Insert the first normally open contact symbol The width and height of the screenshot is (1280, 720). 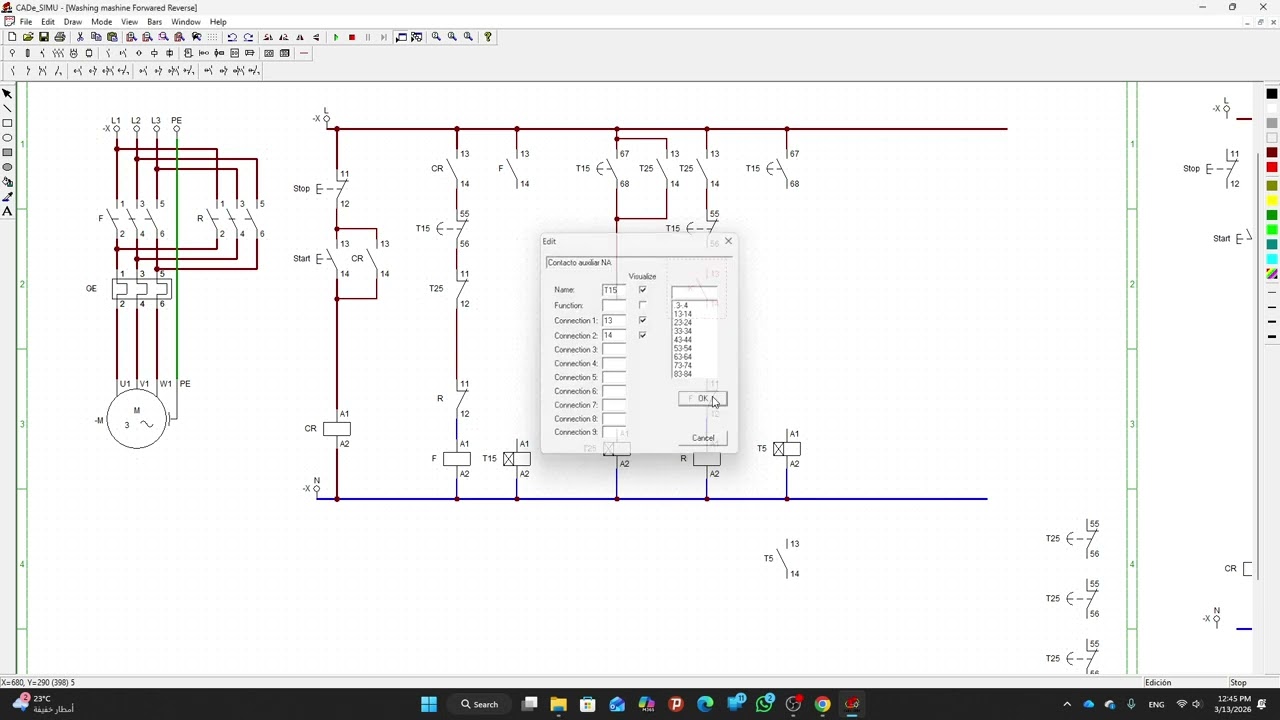tap(12, 70)
